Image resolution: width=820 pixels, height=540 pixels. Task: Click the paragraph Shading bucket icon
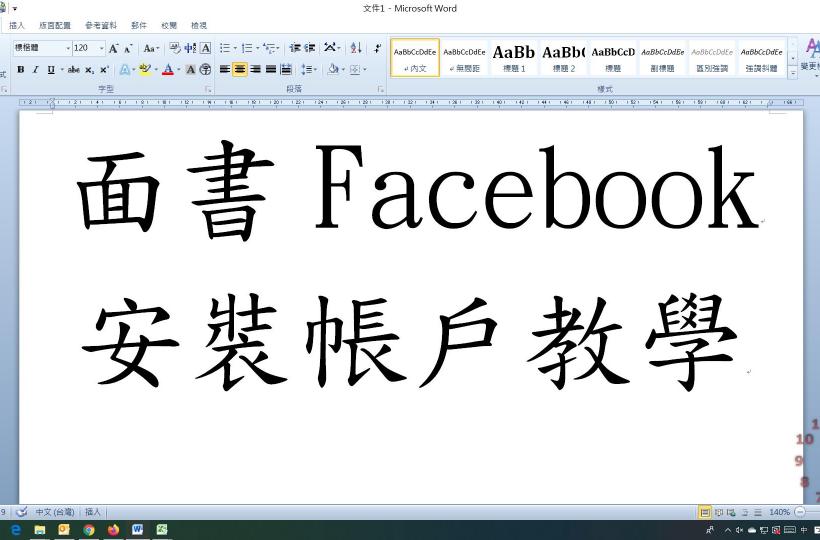point(333,70)
